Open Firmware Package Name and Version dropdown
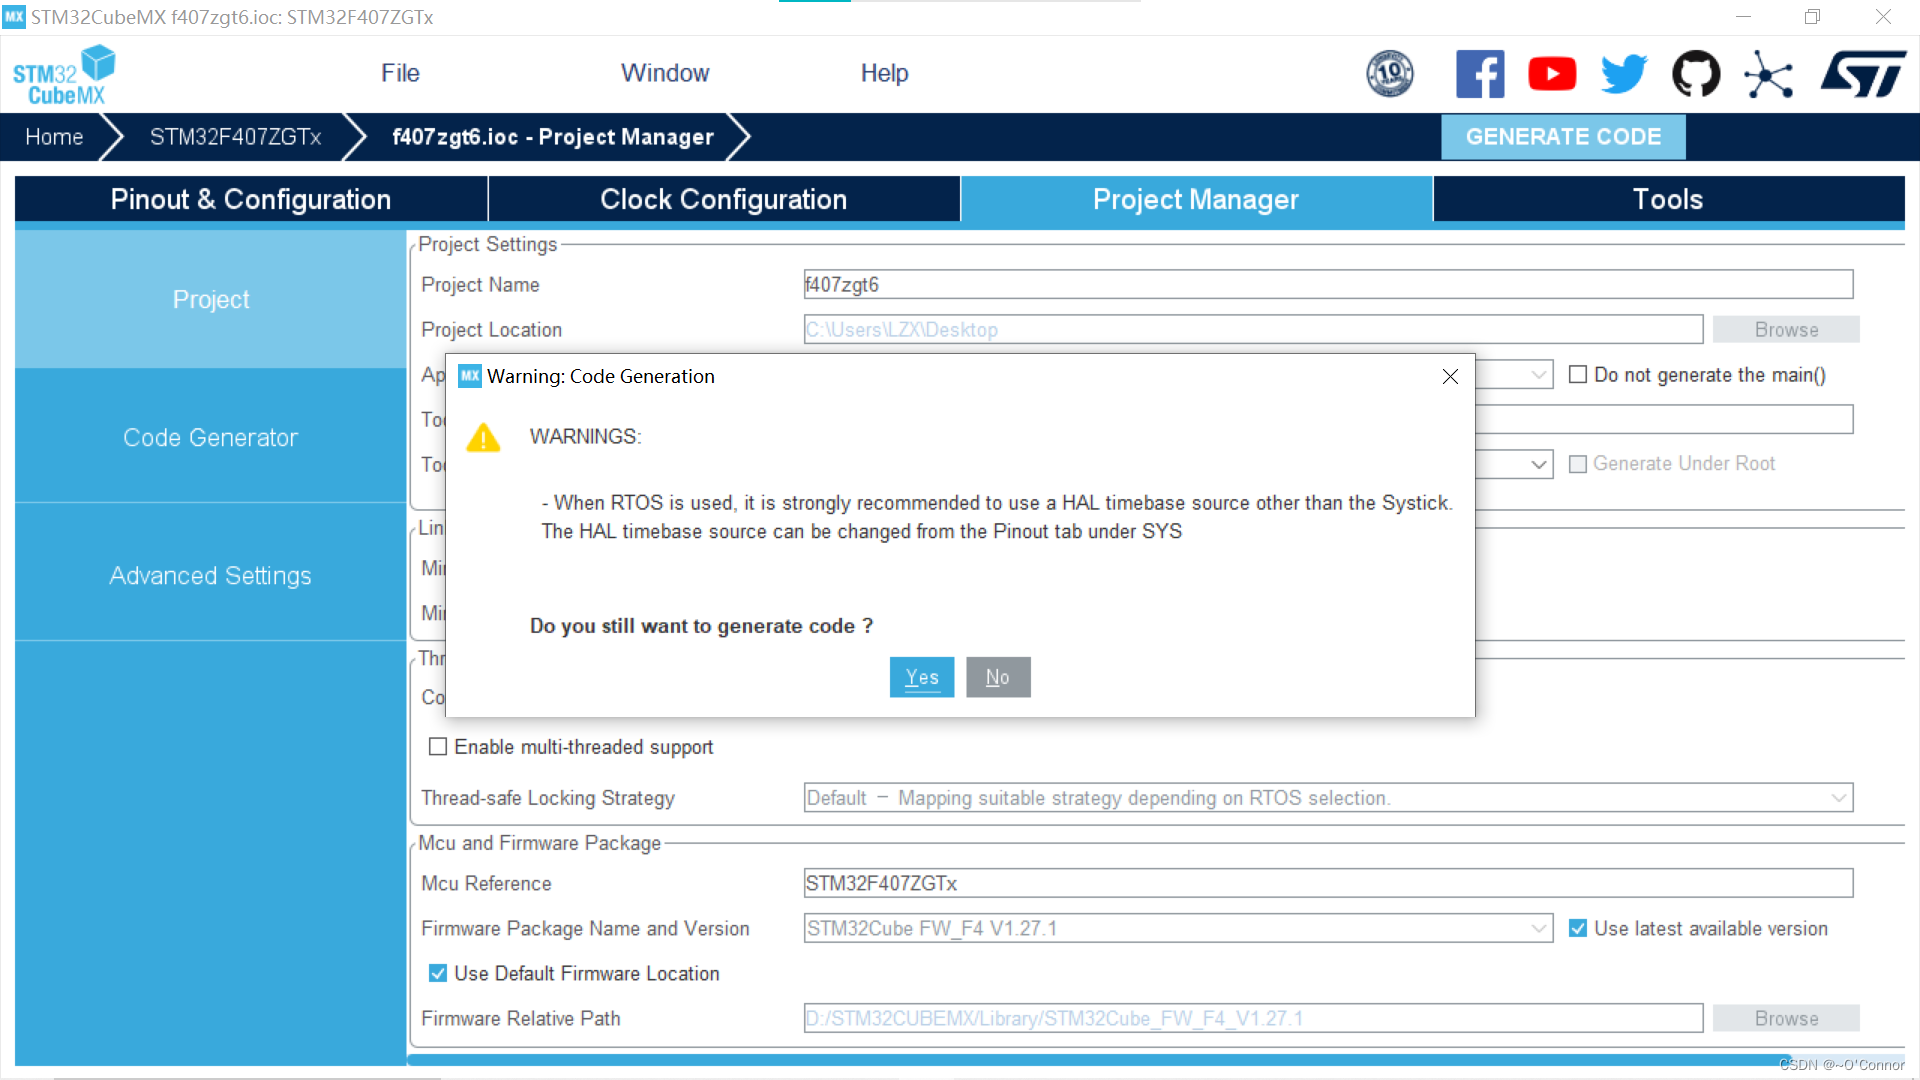The width and height of the screenshot is (1920, 1080). pos(1538,929)
